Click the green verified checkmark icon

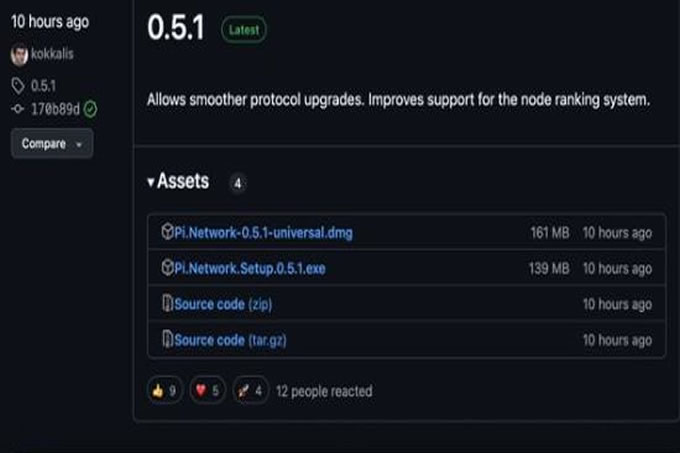coord(90,109)
